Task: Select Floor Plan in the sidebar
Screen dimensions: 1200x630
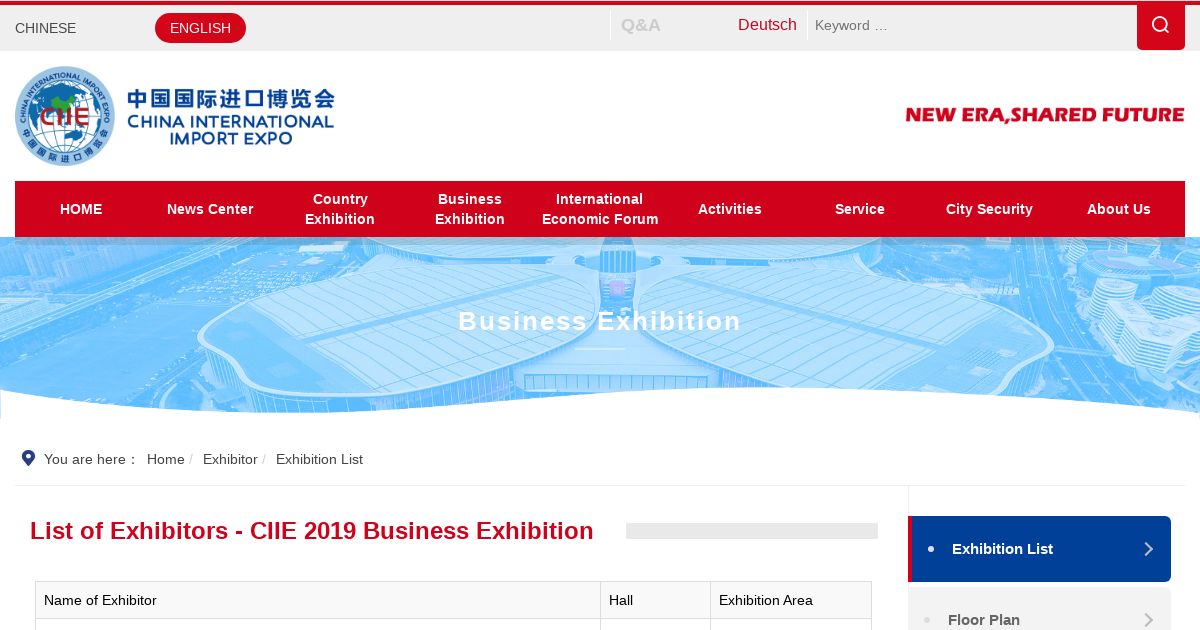Action: tap(1040, 609)
